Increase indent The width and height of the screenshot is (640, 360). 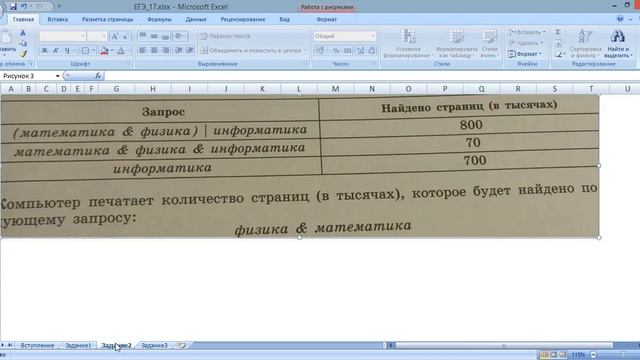click(x=190, y=50)
